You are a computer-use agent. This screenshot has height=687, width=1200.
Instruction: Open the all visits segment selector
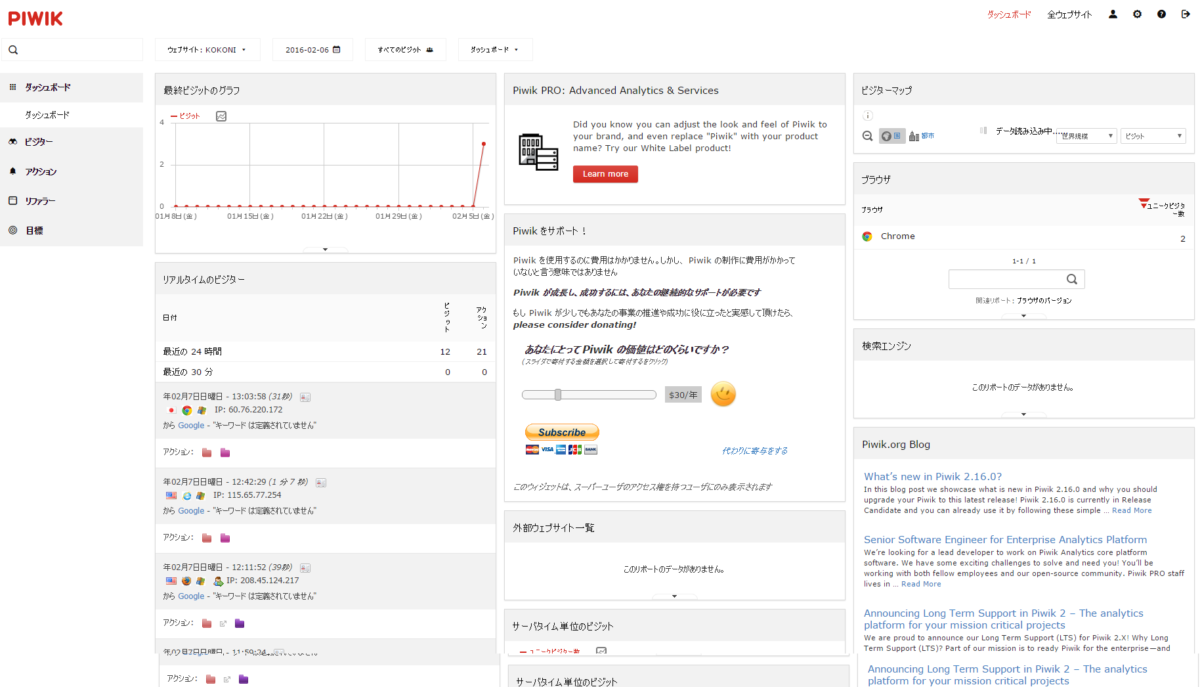click(405, 50)
